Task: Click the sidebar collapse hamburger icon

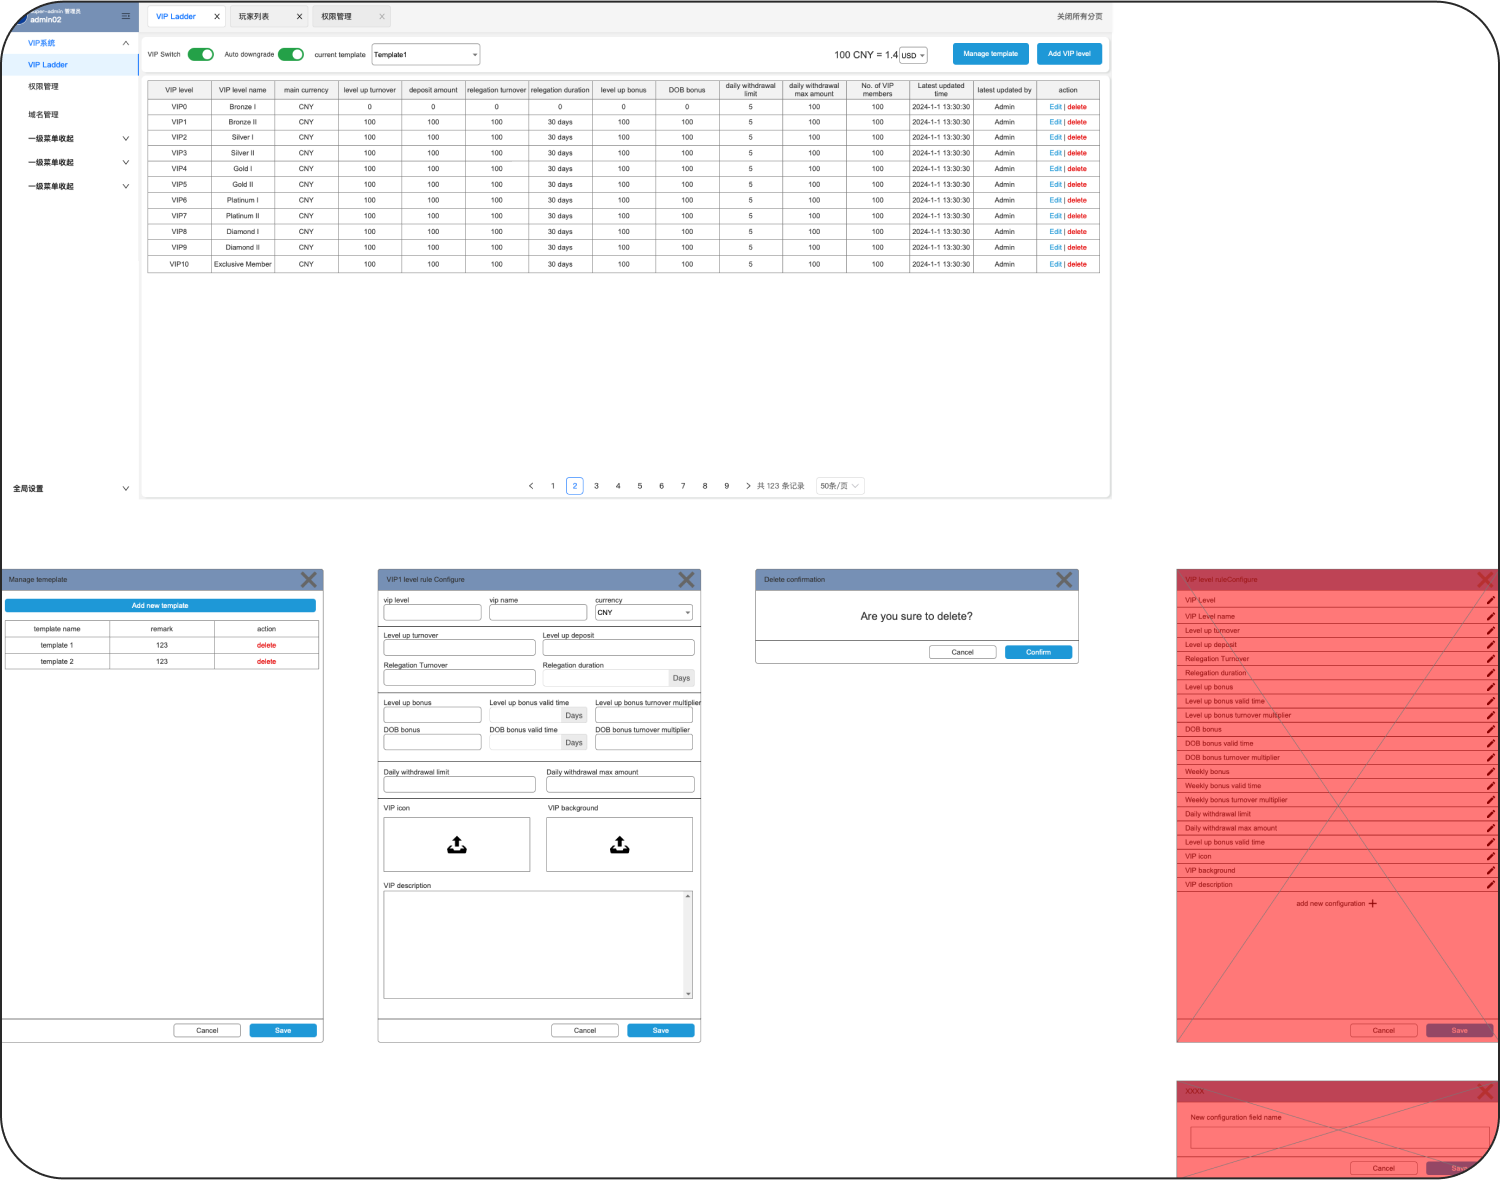Action: point(126,16)
